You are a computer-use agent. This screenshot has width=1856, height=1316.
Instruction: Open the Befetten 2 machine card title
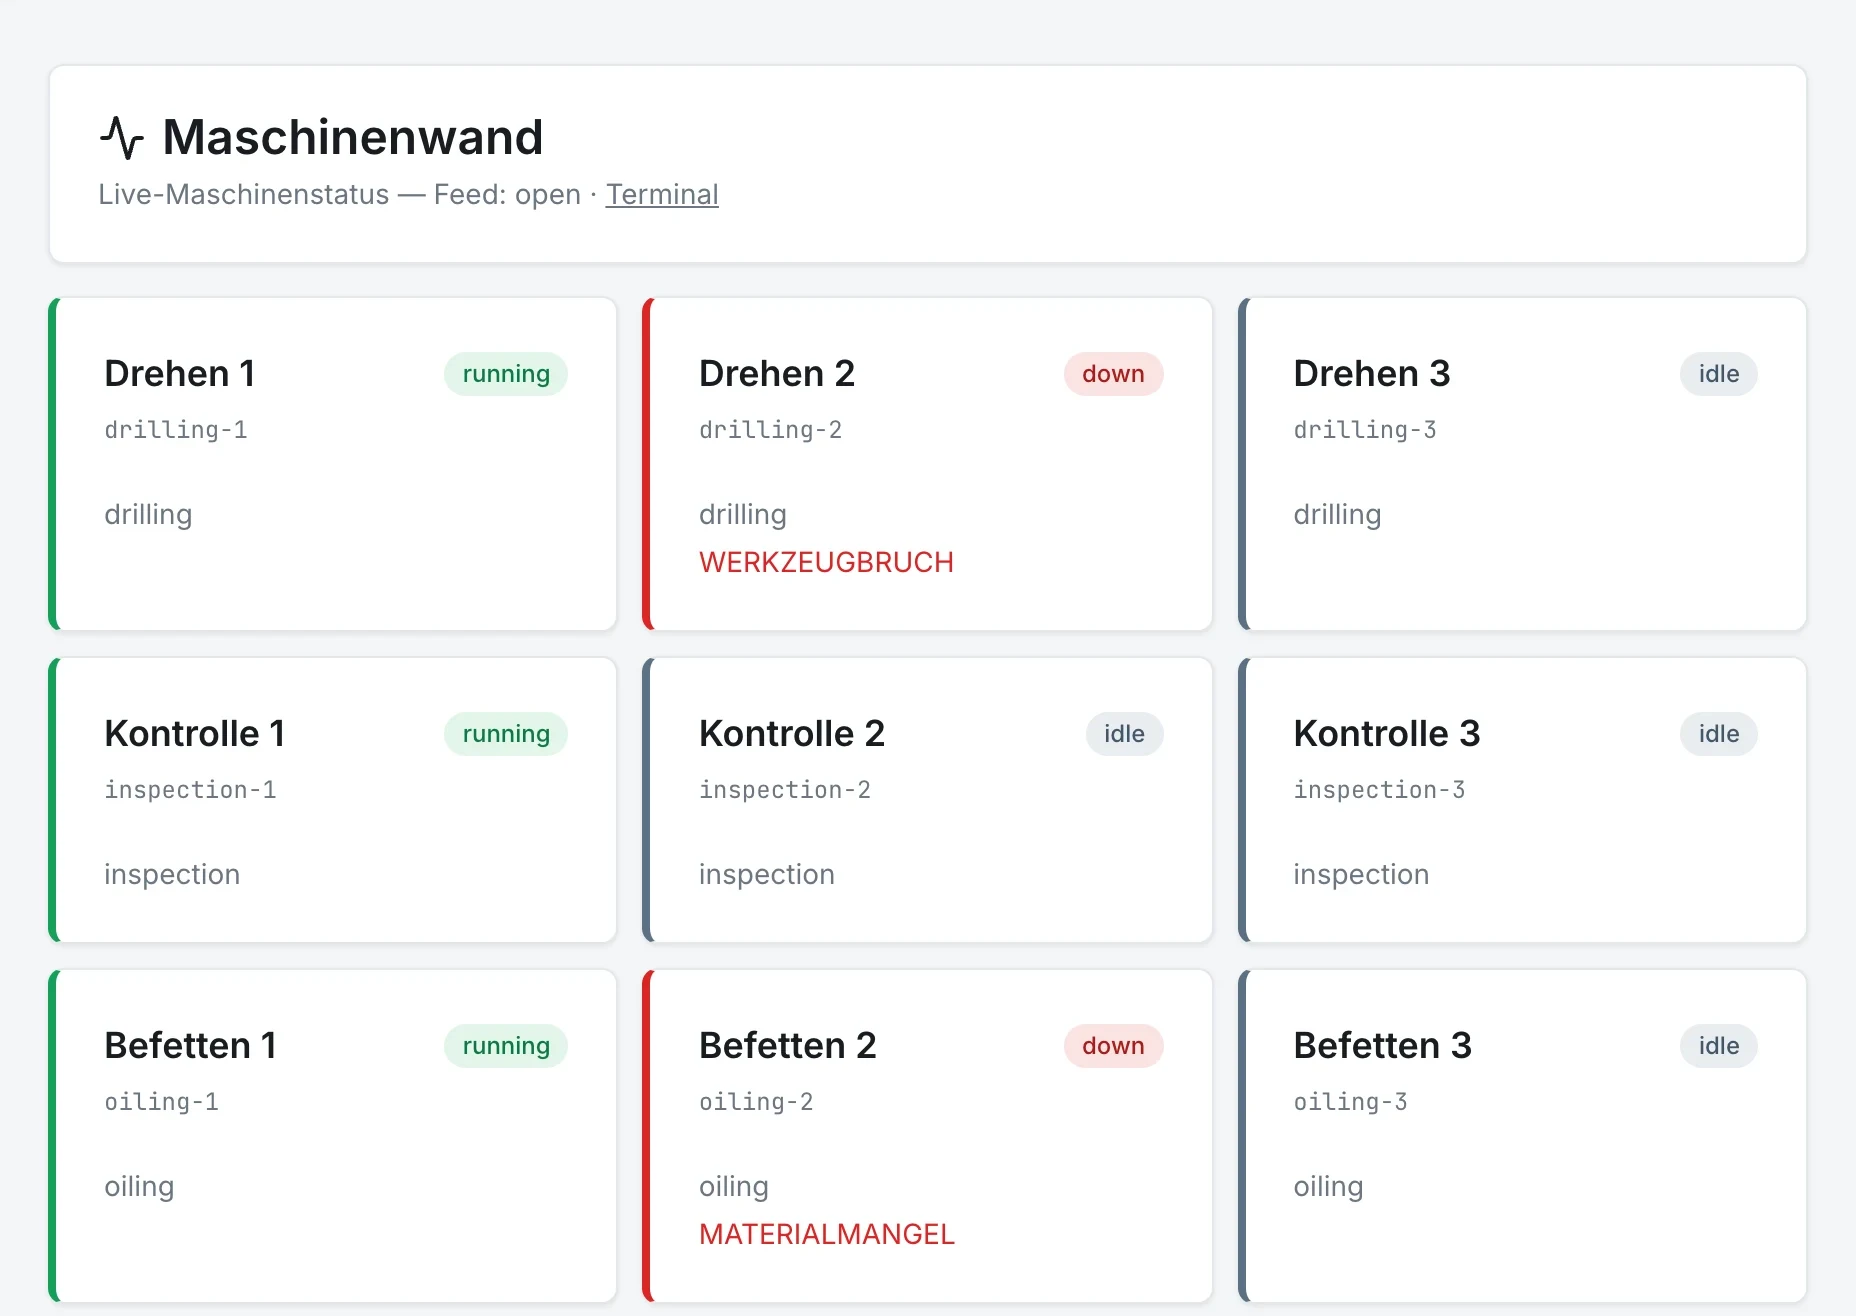[788, 1046]
